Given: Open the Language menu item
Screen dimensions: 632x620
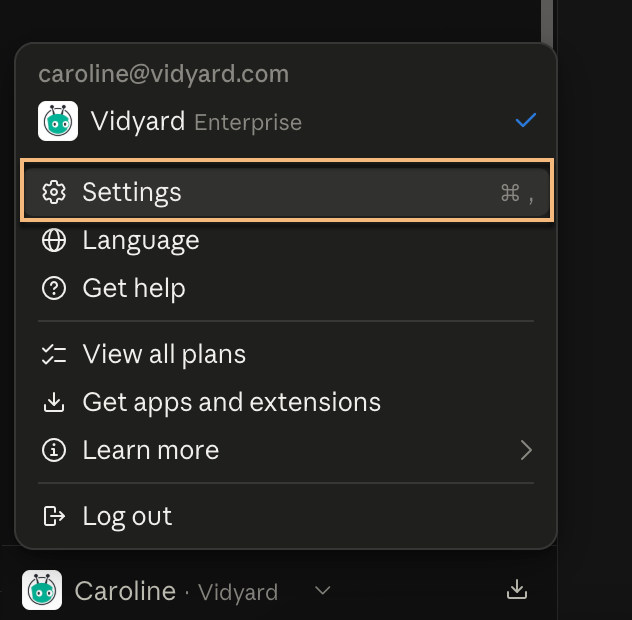Looking at the screenshot, I should click(x=287, y=240).
